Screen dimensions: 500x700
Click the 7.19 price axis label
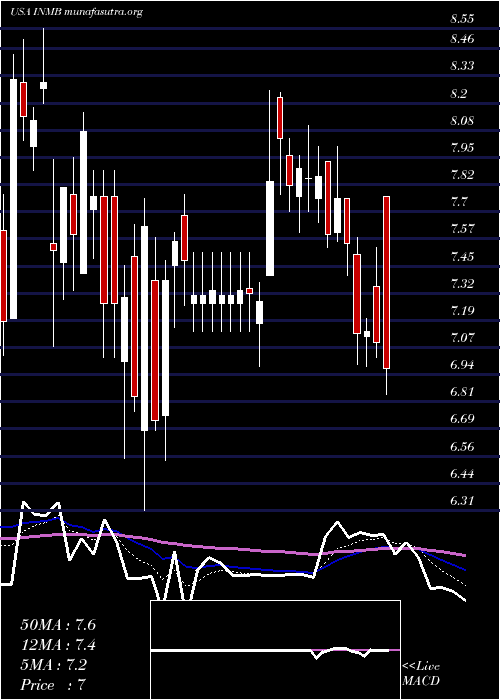click(462, 311)
